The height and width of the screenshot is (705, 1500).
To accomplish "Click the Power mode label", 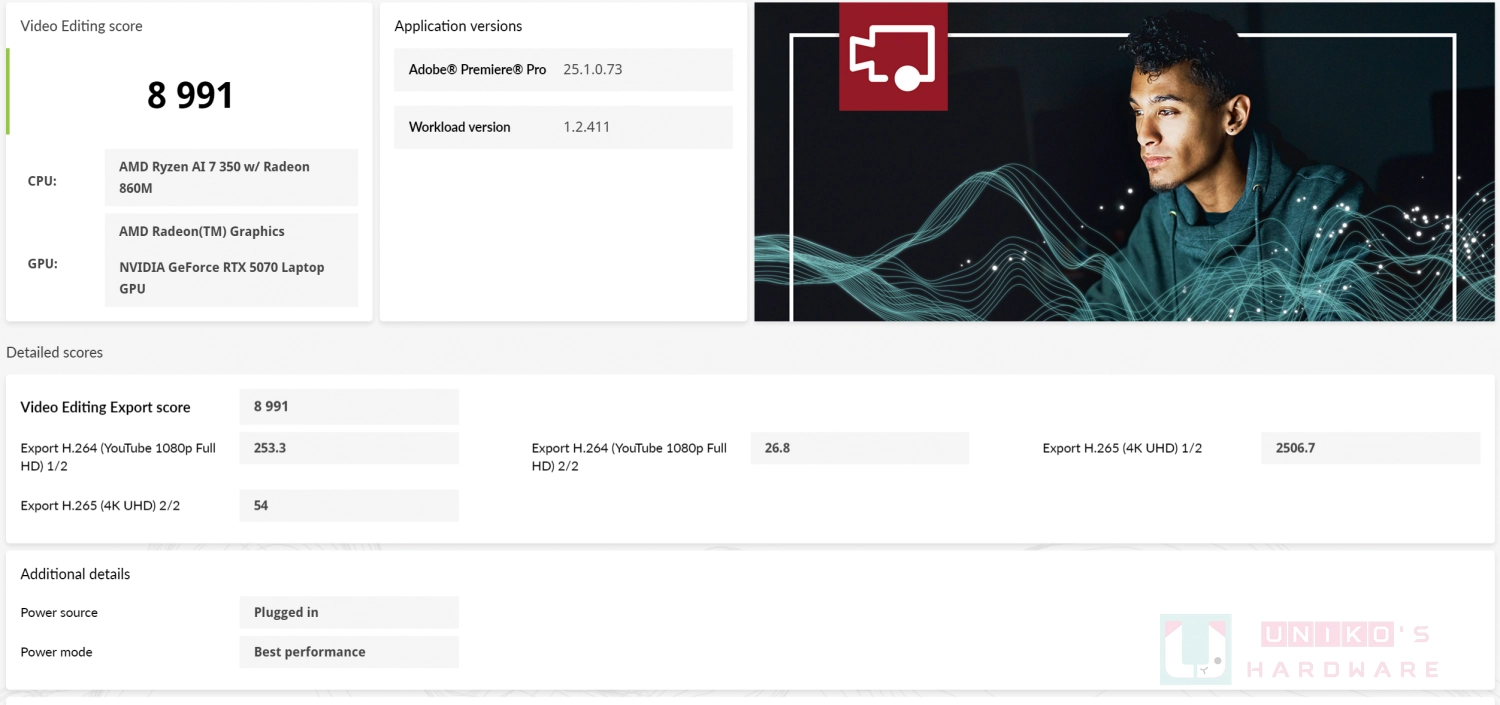I will pyautogui.click(x=56, y=652).
